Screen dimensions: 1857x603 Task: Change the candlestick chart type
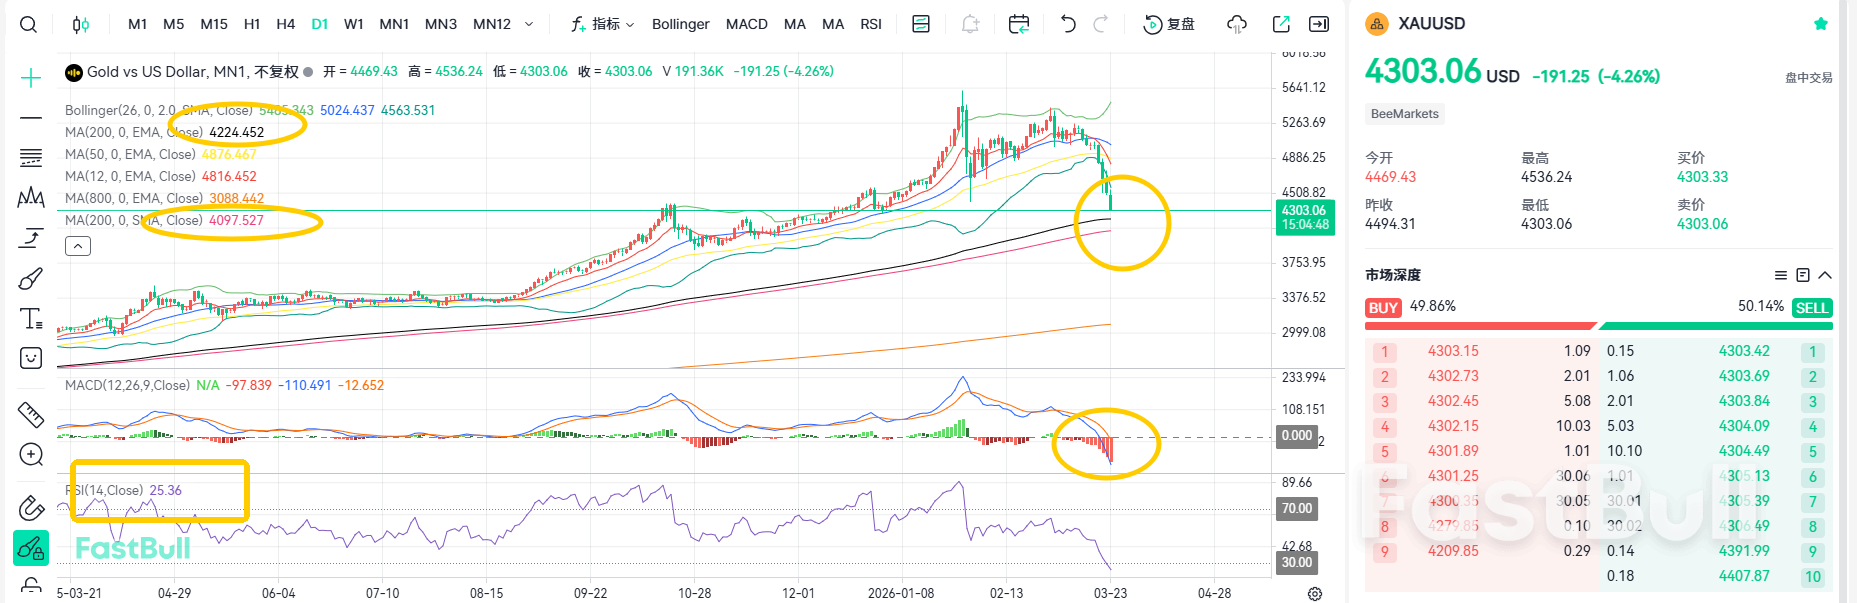81,24
